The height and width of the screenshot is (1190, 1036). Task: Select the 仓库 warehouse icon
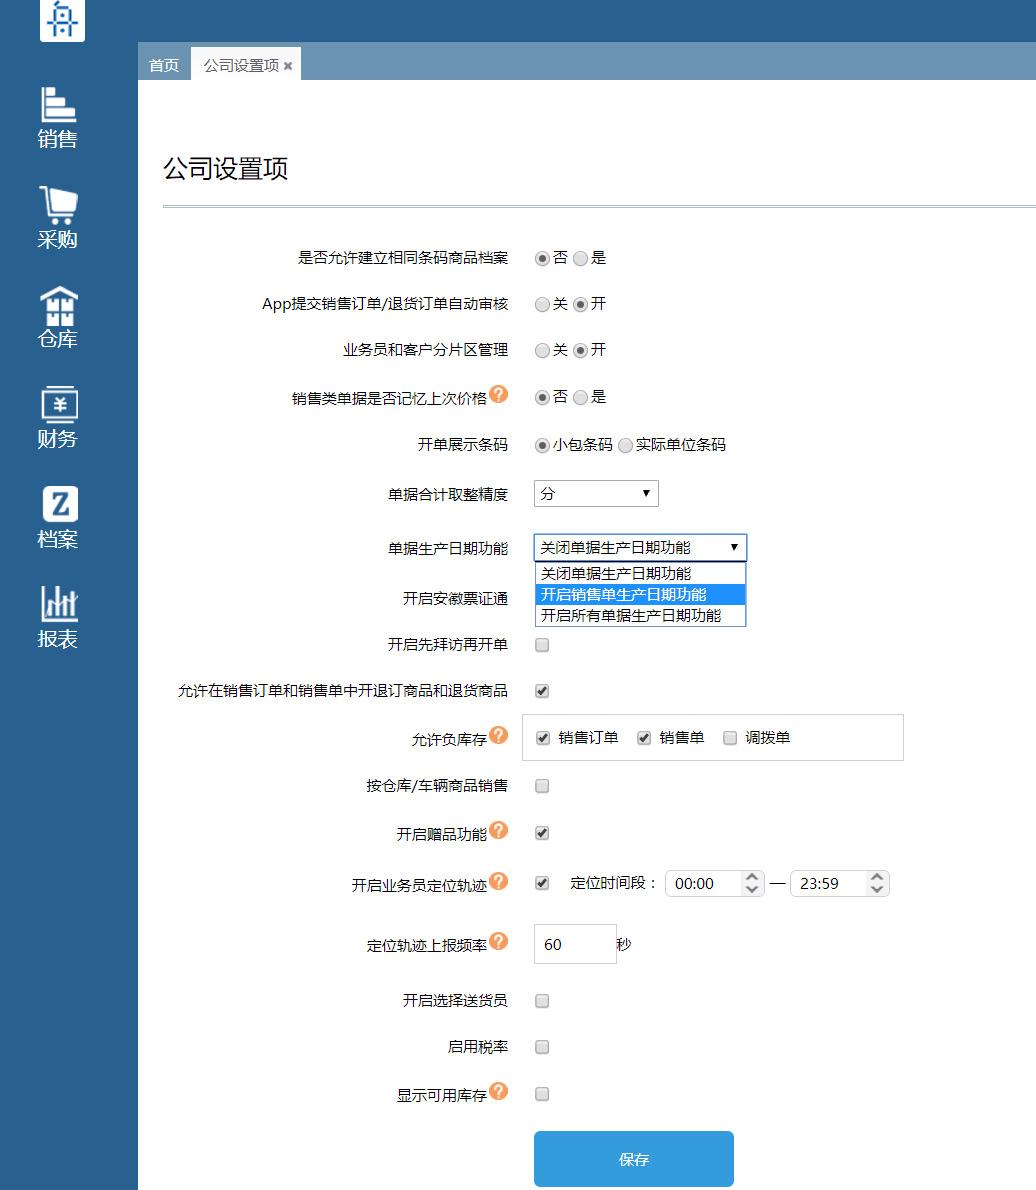coord(59,315)
